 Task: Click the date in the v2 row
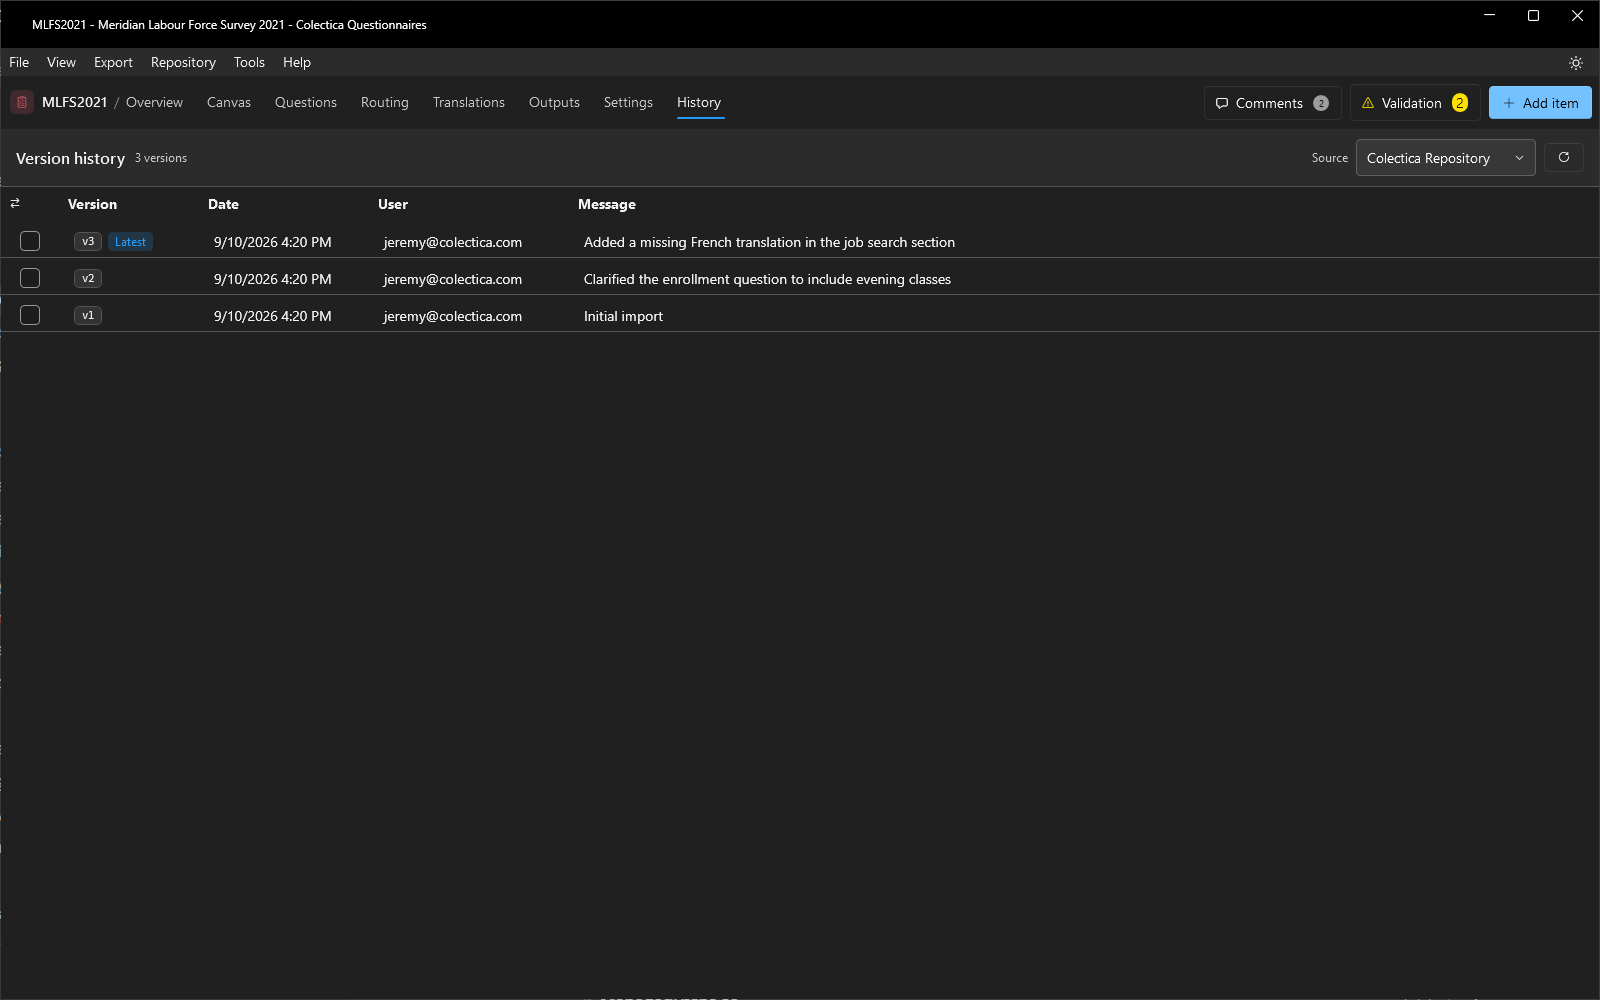(x=273, y=279)
